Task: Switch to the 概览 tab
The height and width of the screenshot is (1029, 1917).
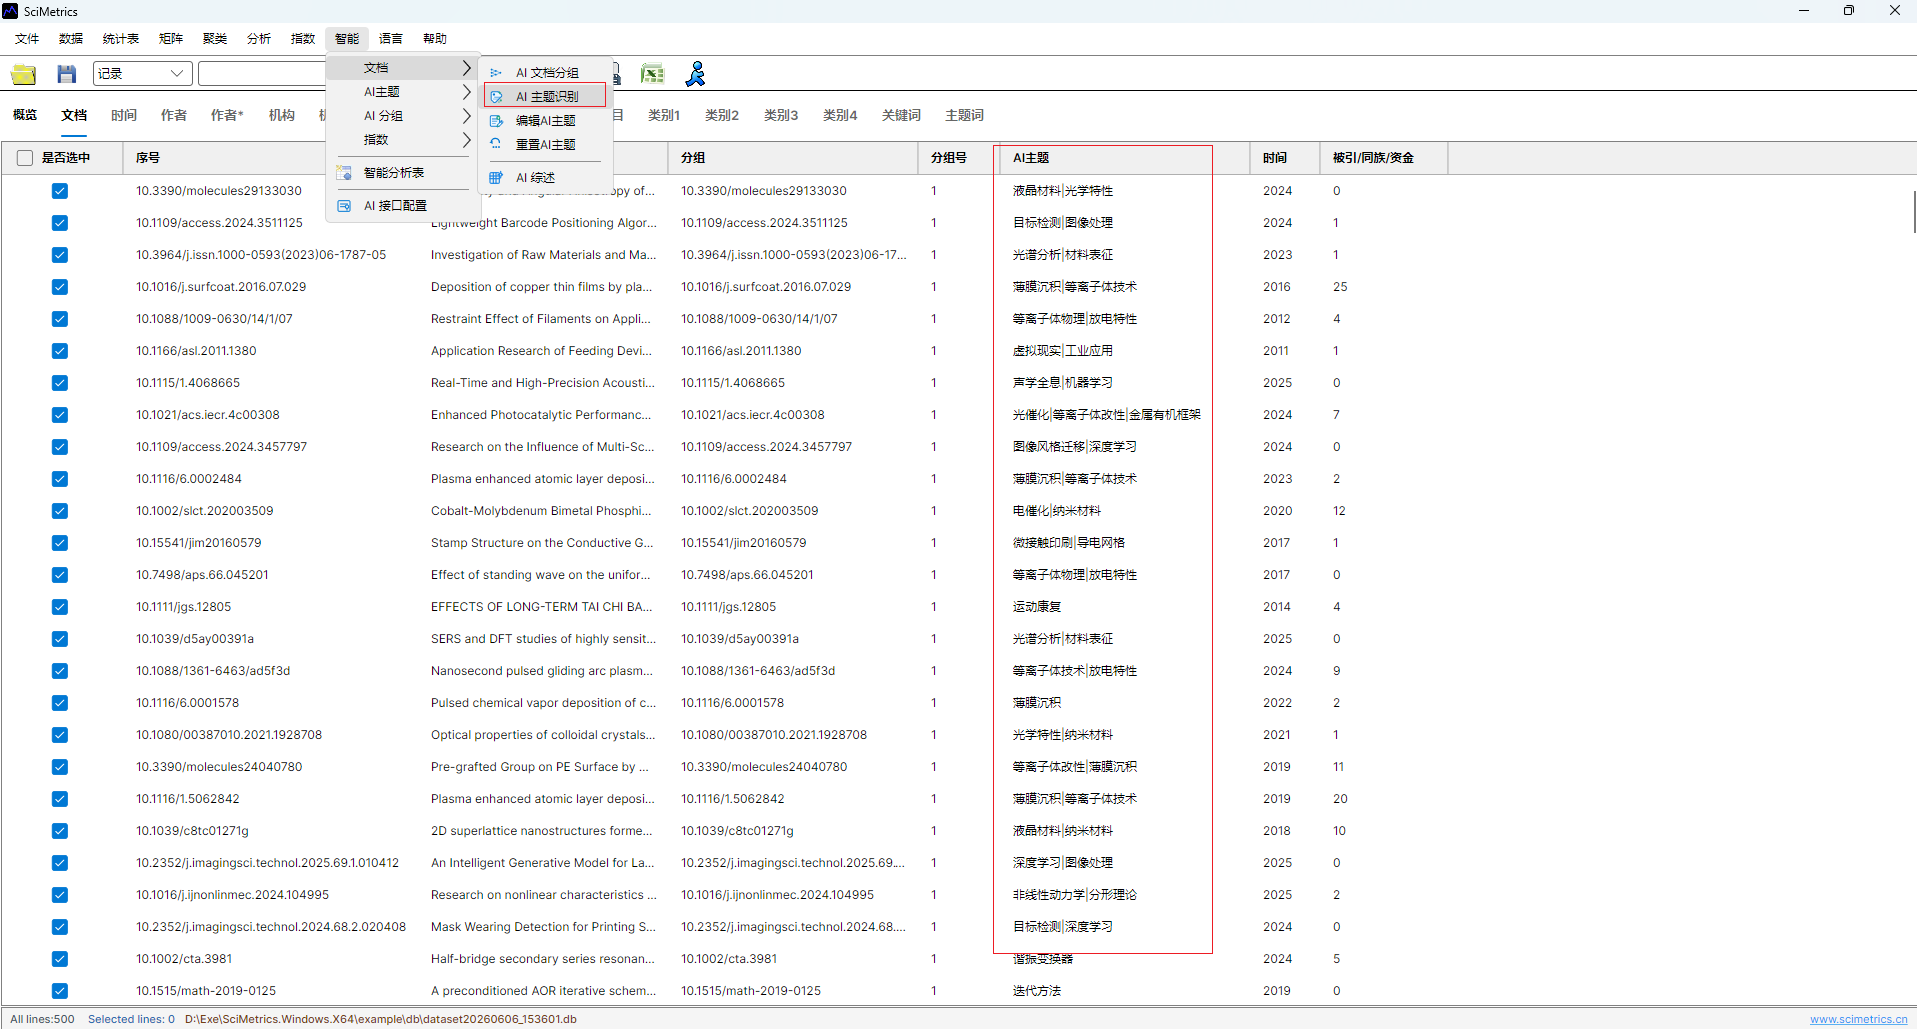Action: tap(25, 116)
